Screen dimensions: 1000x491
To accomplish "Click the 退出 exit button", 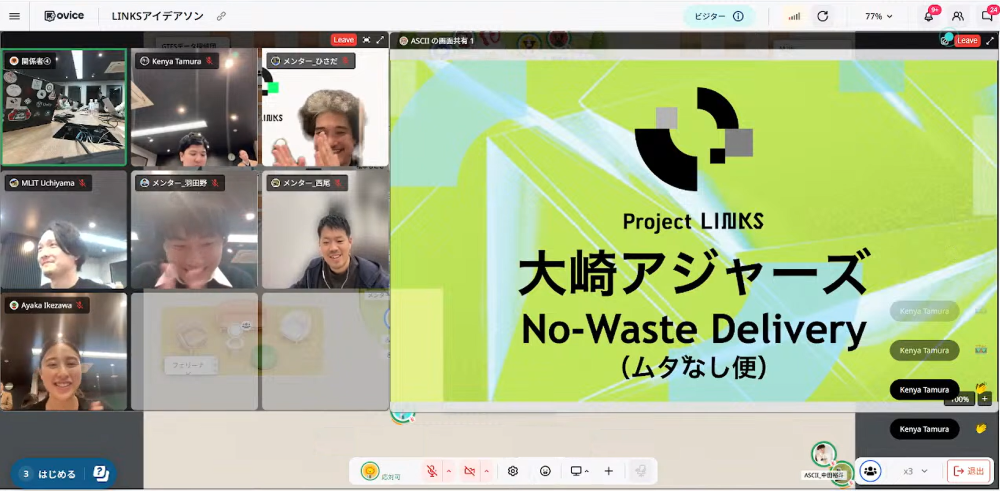I will coord(969,471).
